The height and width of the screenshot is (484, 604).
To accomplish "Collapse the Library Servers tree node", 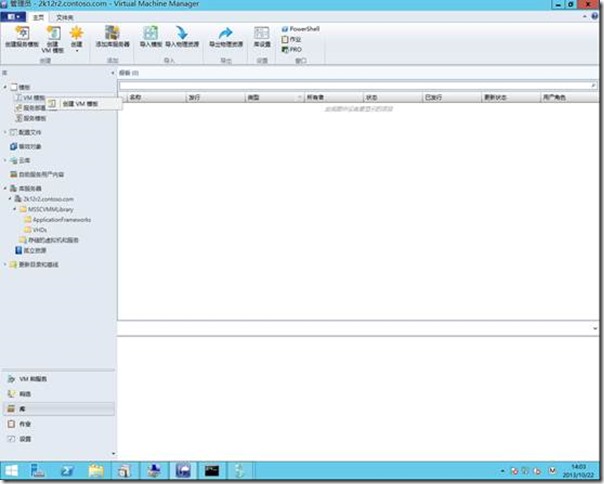I will 5,188.
